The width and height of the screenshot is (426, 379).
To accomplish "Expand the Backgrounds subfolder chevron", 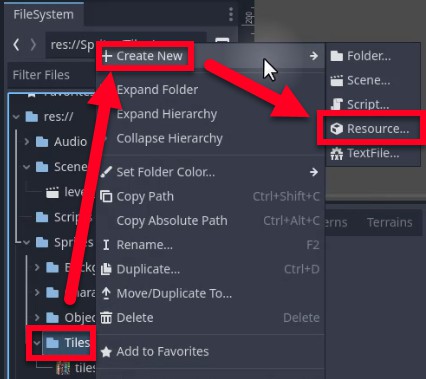I will point(37,267).
